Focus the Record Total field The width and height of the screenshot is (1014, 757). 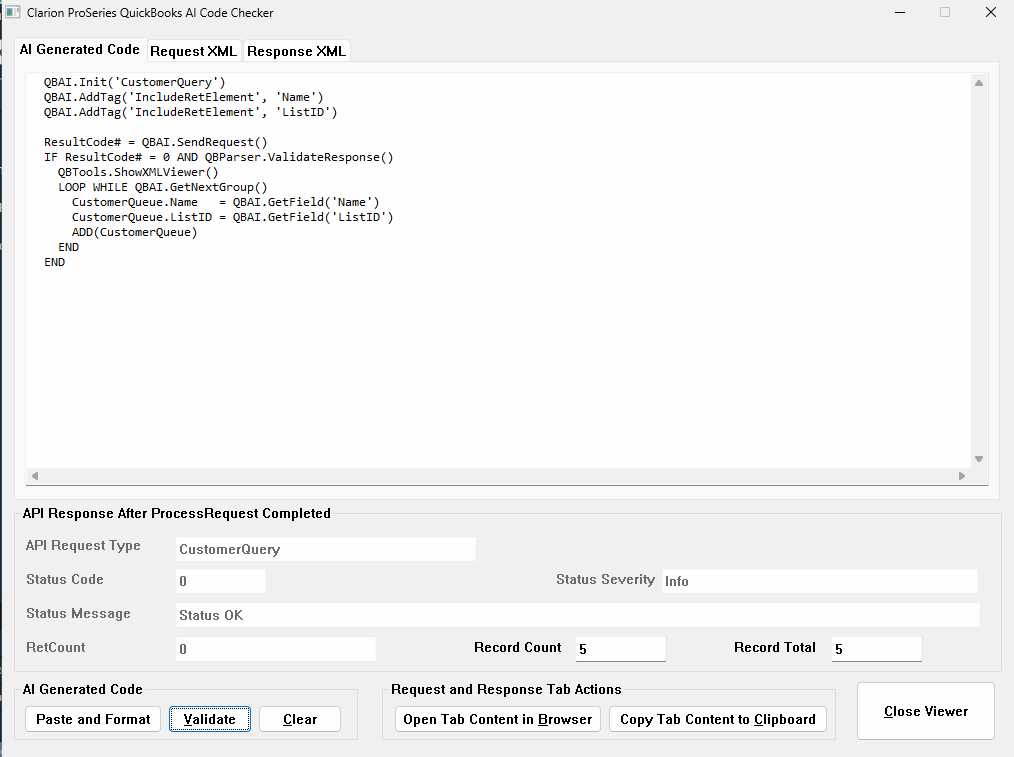pos(876,649)
